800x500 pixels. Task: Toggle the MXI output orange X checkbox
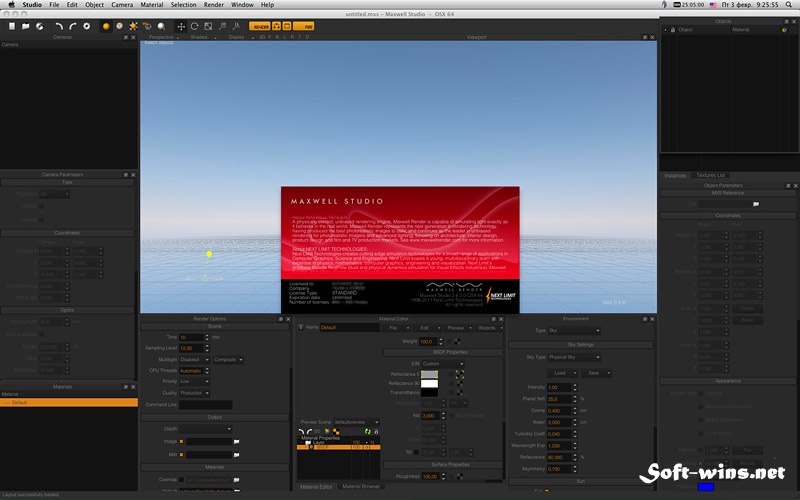tap(181, 455)
